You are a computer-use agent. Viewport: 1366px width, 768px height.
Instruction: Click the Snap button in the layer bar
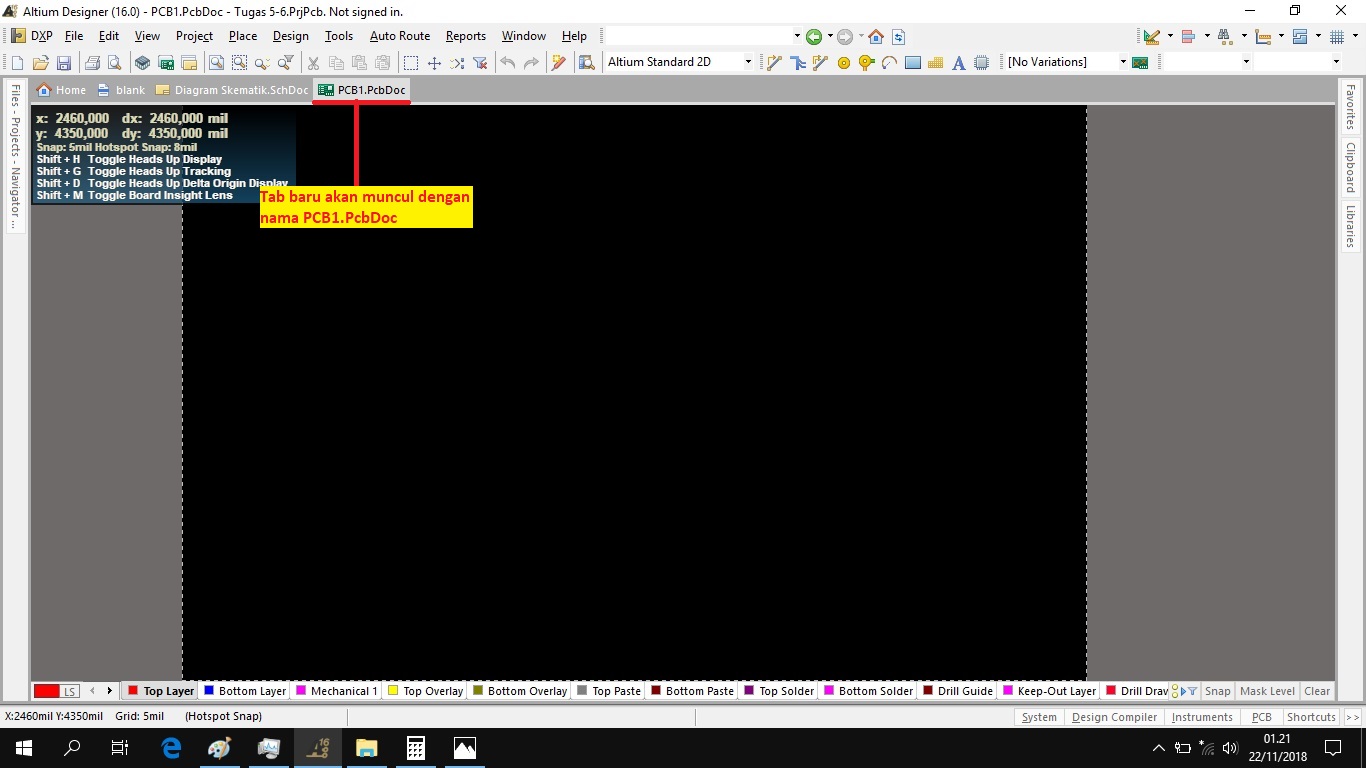tap(1217, 691)
